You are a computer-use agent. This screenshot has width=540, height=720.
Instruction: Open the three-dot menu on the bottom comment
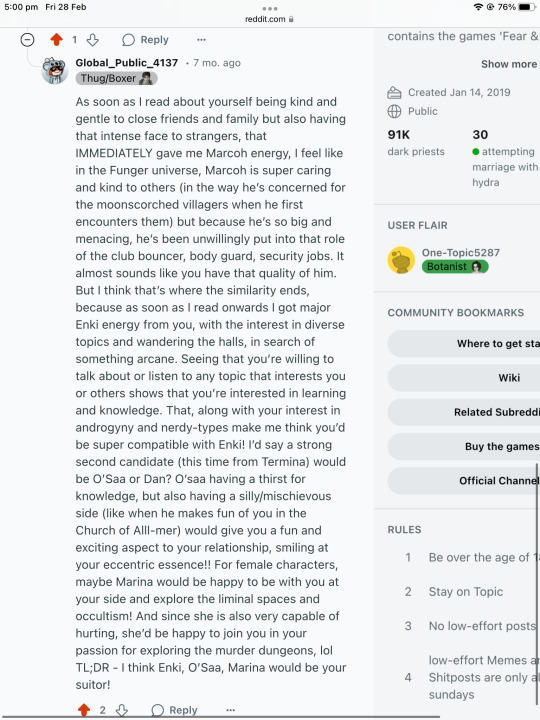click(x=231, y=710)
